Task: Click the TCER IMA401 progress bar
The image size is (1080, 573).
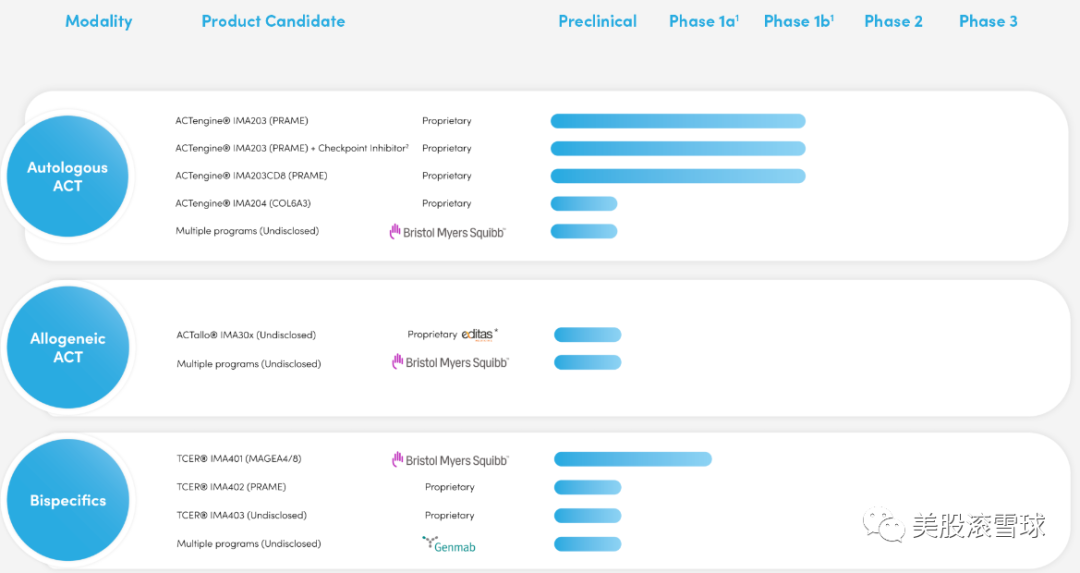Action: [632, 459]
